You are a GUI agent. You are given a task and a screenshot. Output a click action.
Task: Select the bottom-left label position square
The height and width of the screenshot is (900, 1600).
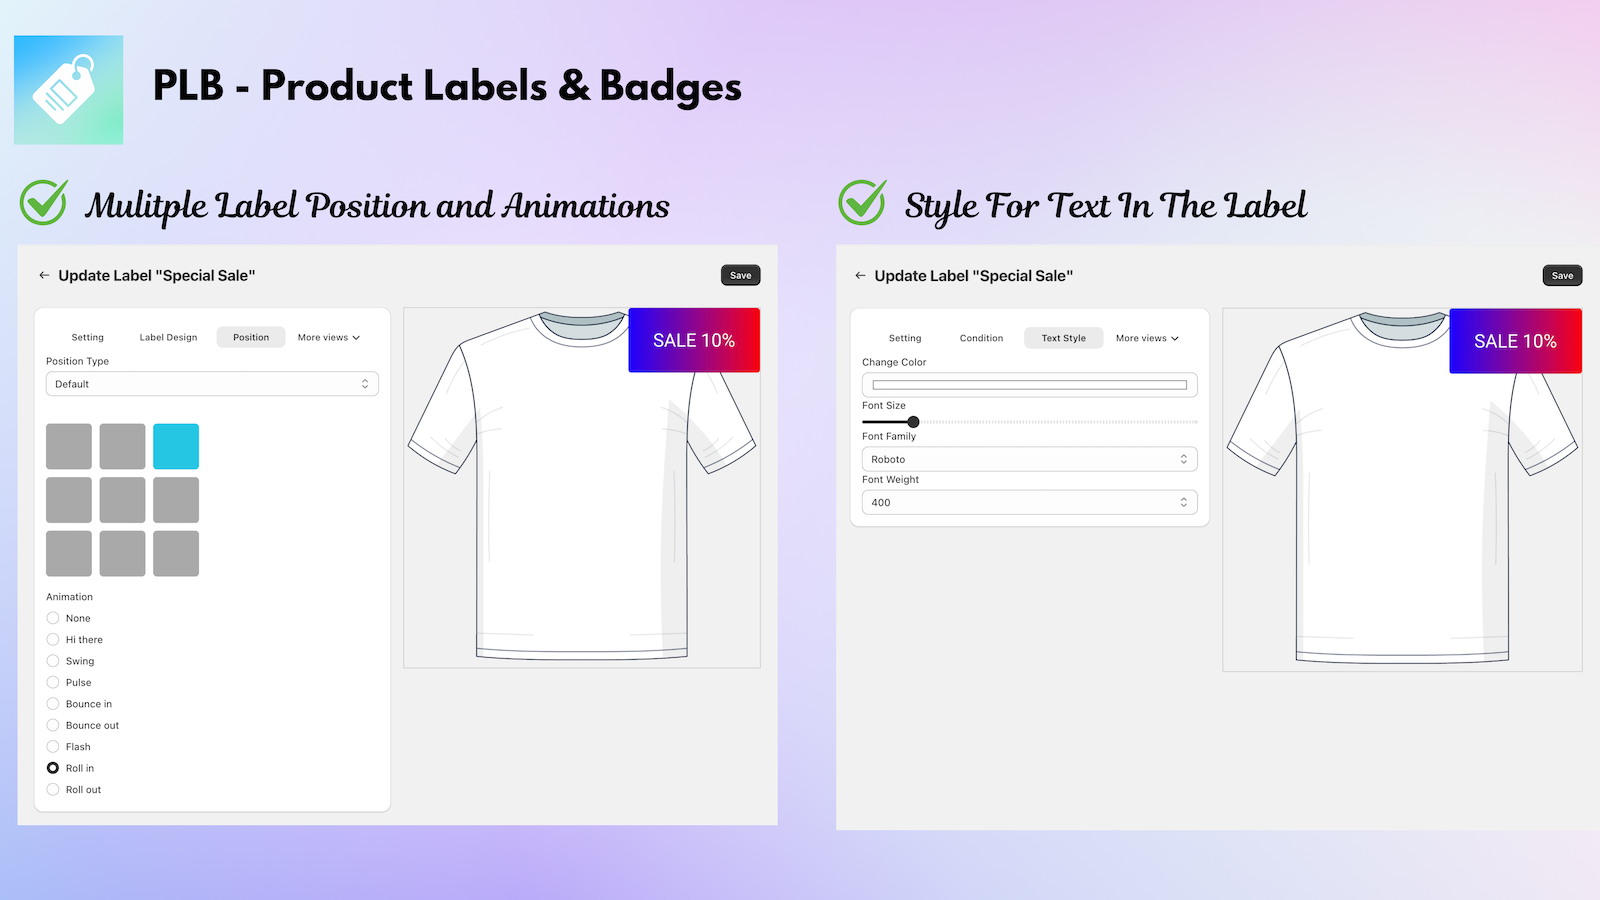pyautogui.click(x=69, y=553)
